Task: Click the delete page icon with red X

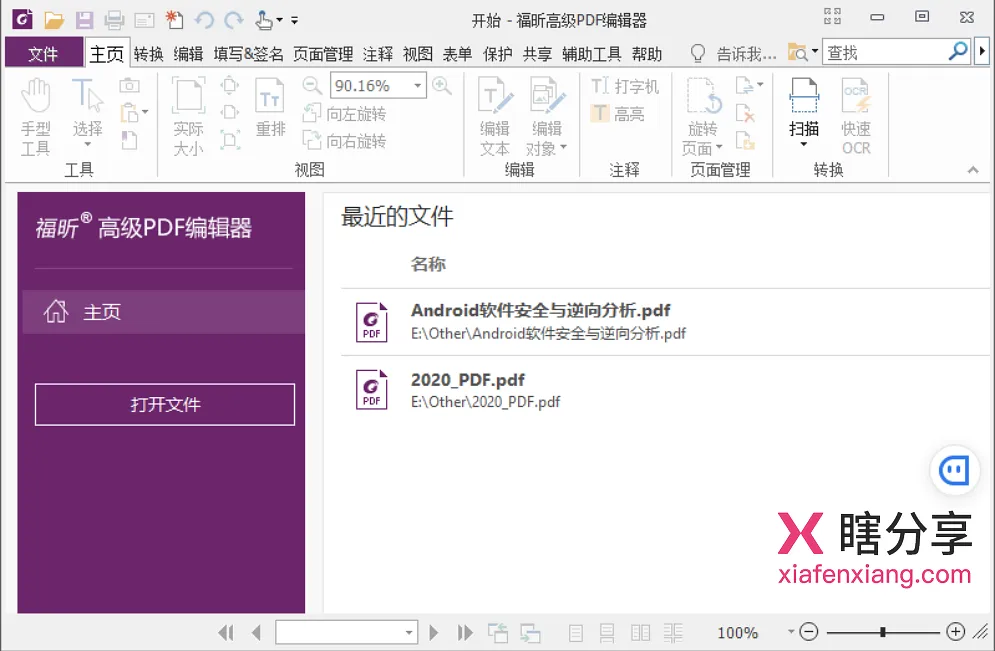Action: pyautogui.click(x=745, y=113)
